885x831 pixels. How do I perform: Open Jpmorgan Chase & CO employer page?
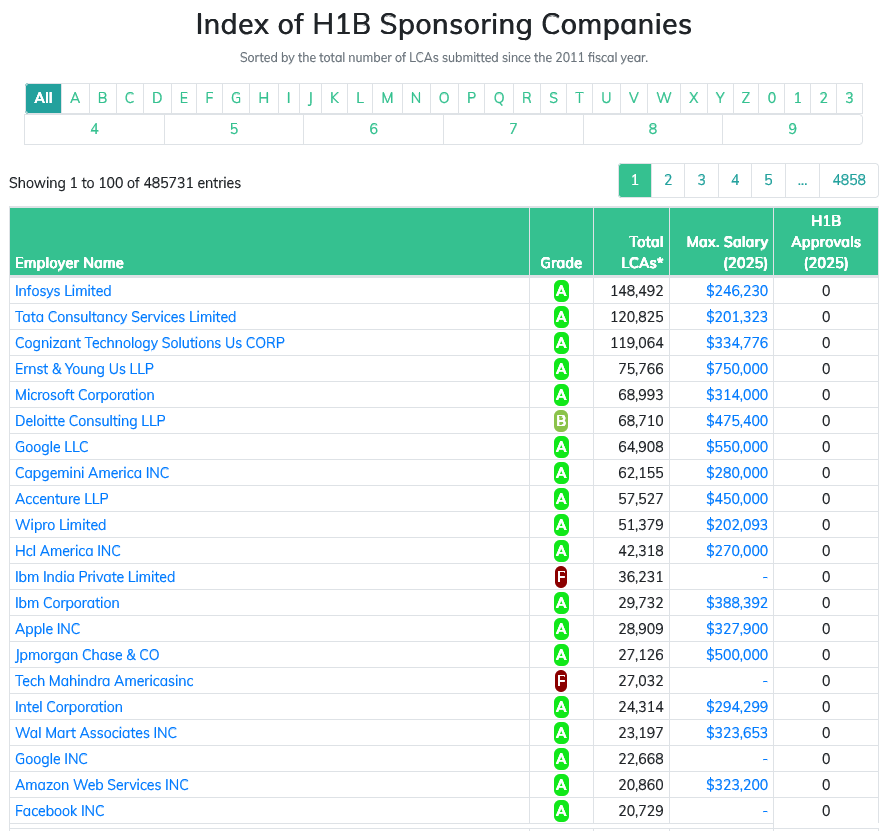point(87,655)
